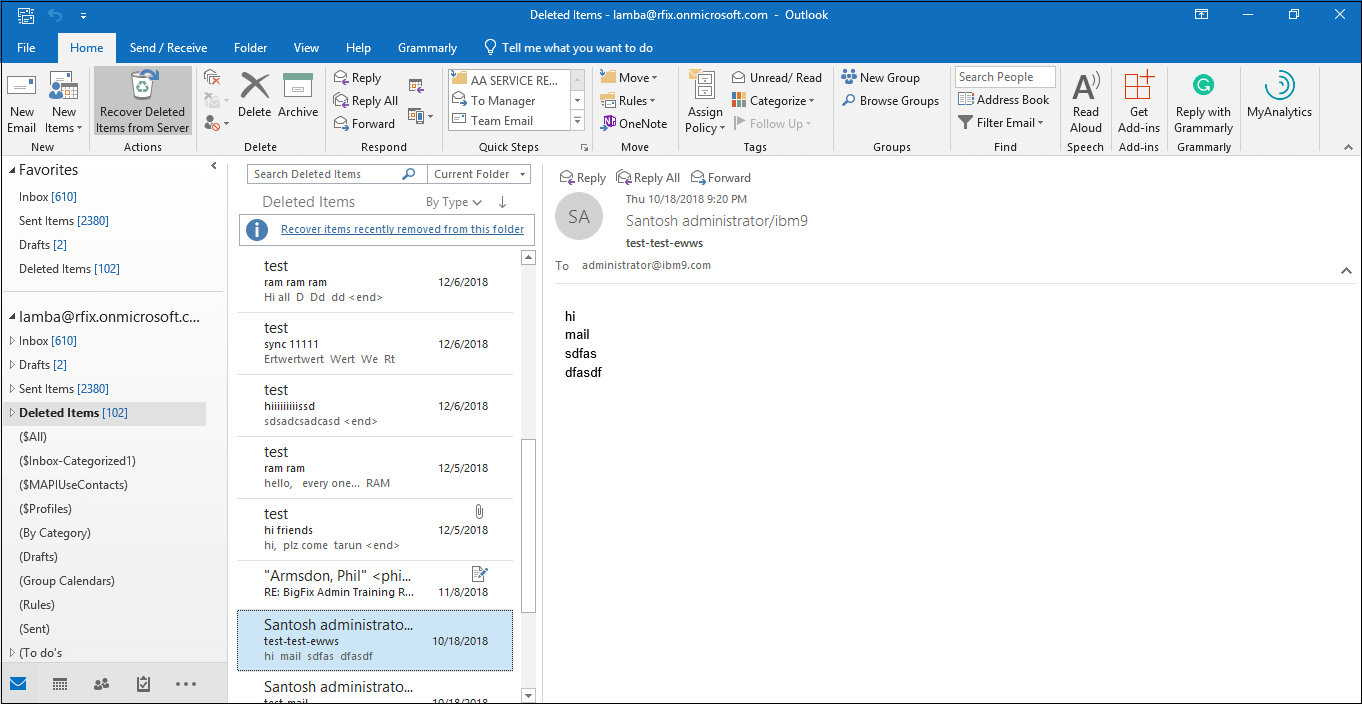
Task: Collapse the message header chevron
Action: (x=1346, y=270)
